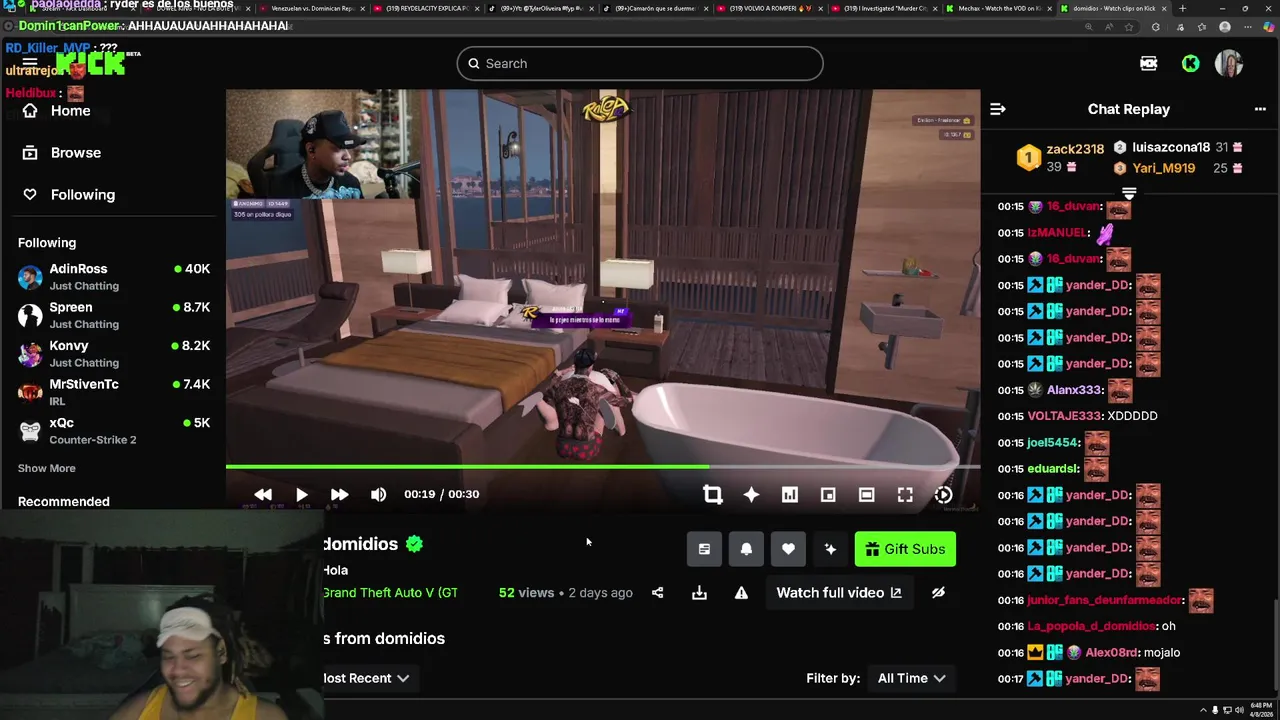Open Grand Theft Auto V category link
Viewport: 1280px width, 720px height.
point(390,593)
